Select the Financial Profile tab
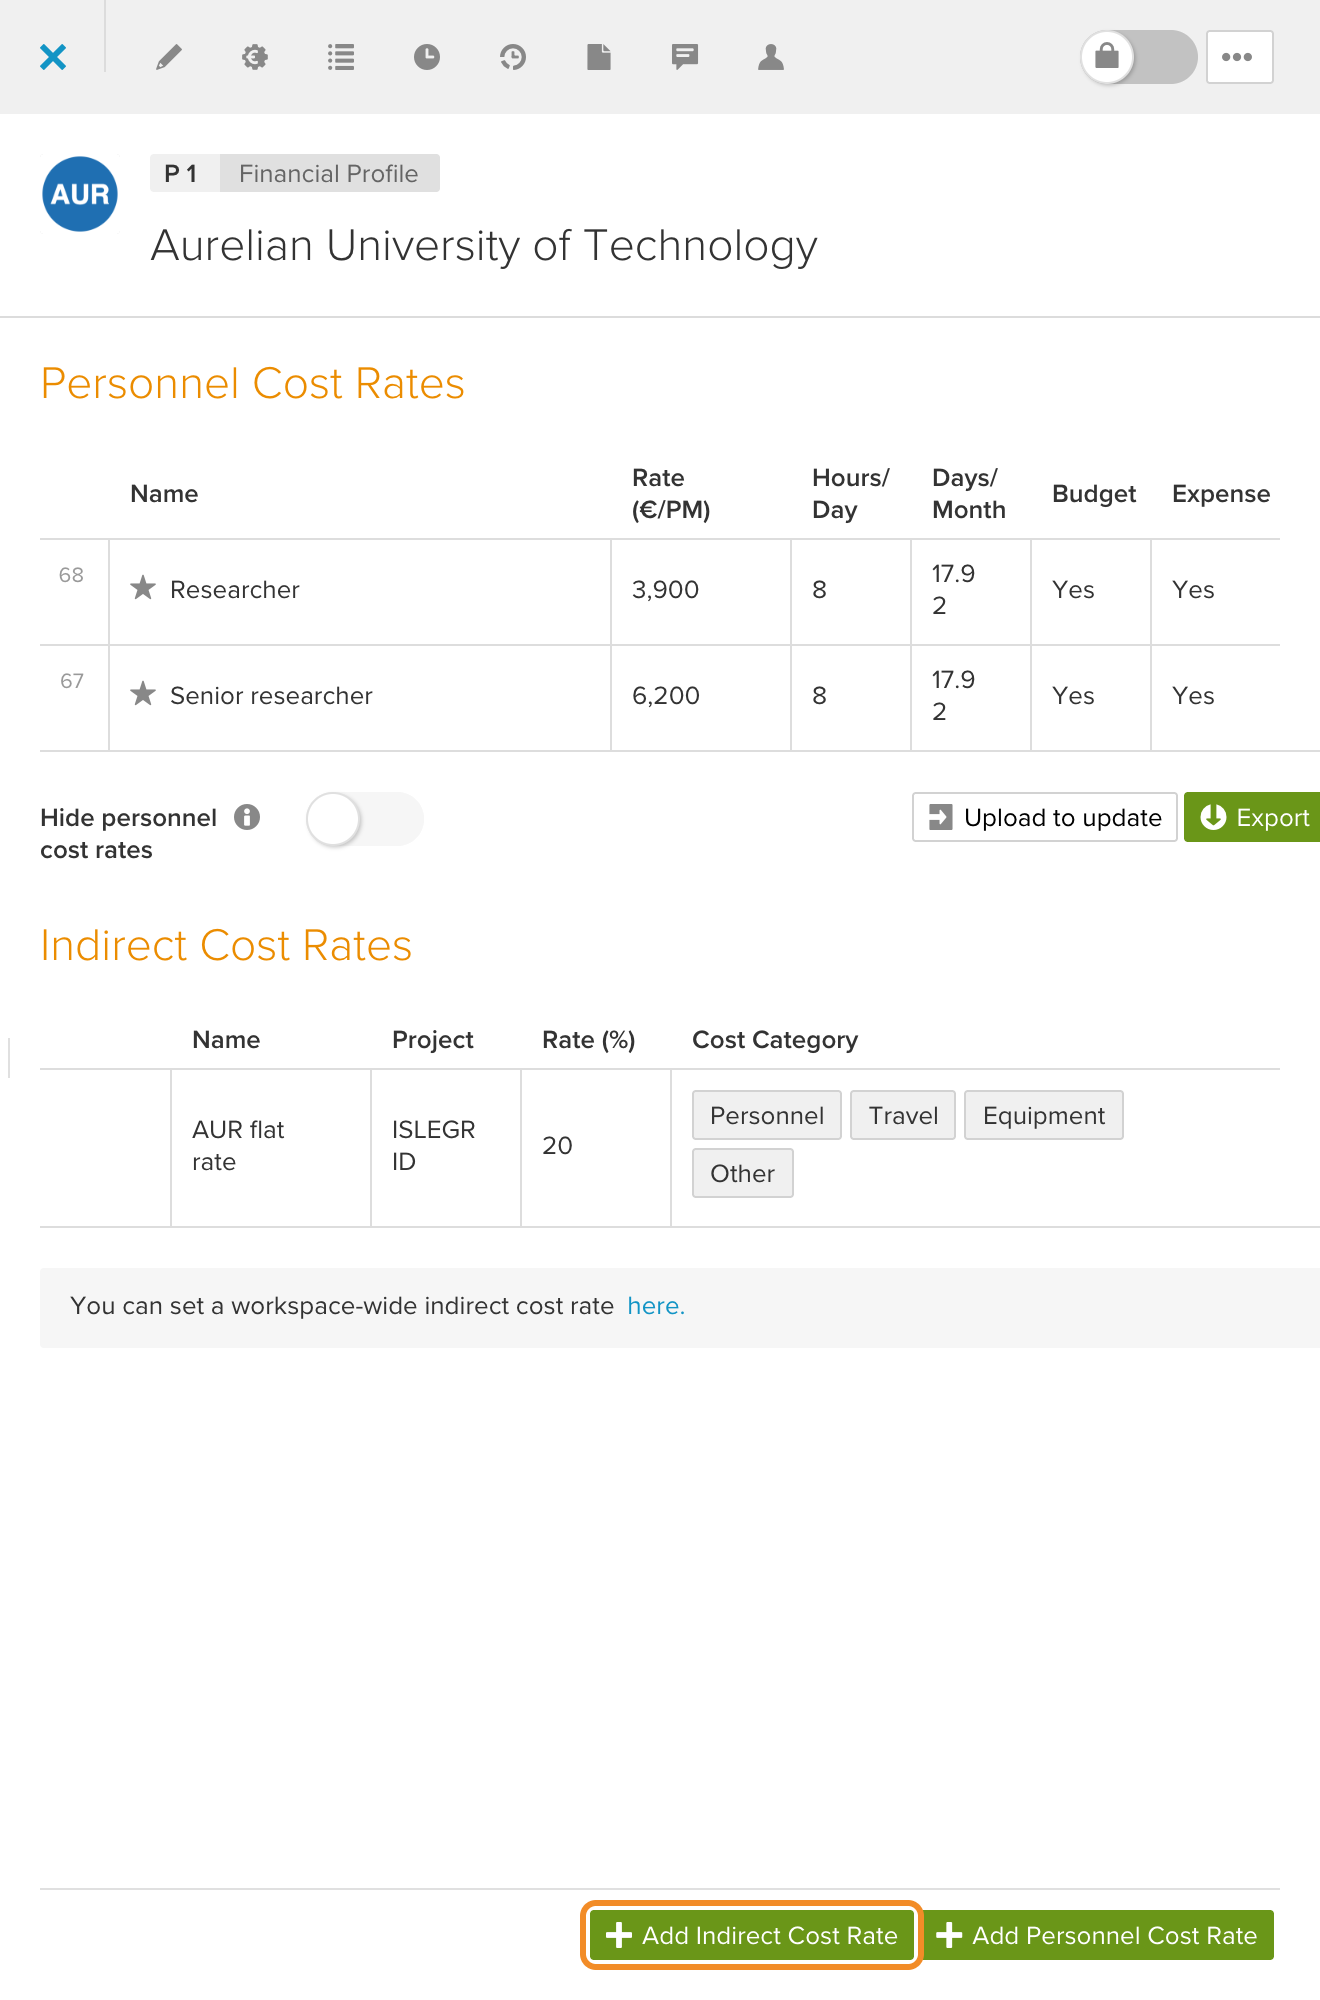The width and height of the screenshot is (1320, 2000). click(x=329, y=173)
